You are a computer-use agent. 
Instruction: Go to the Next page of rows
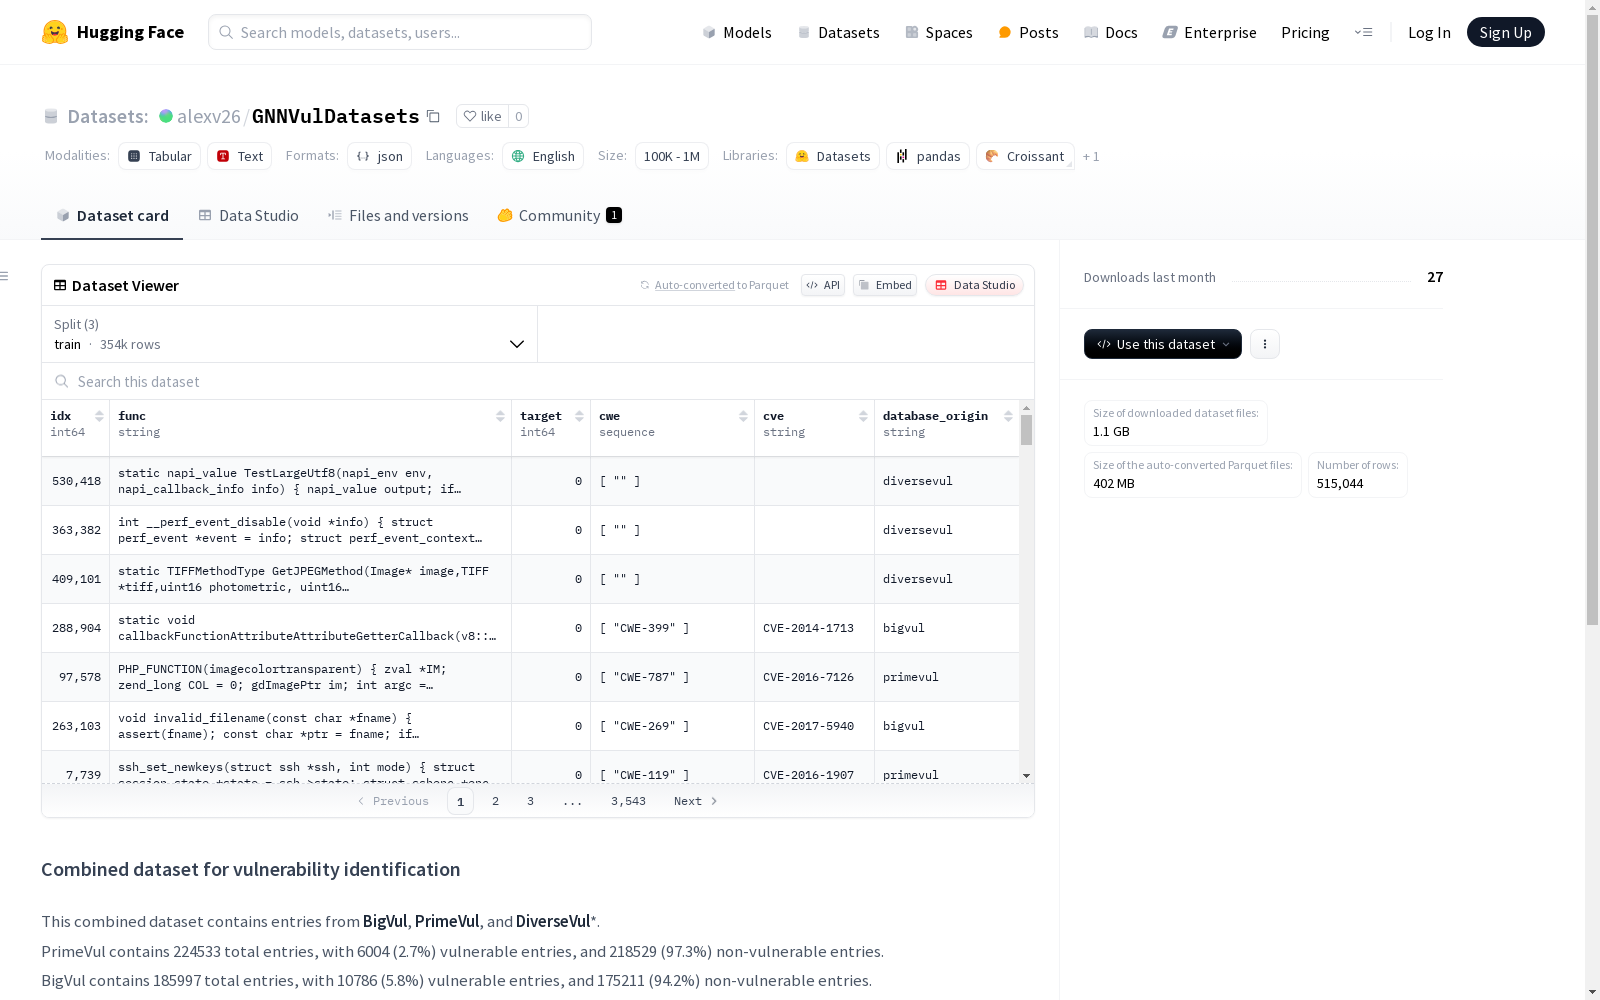[696, 801]
